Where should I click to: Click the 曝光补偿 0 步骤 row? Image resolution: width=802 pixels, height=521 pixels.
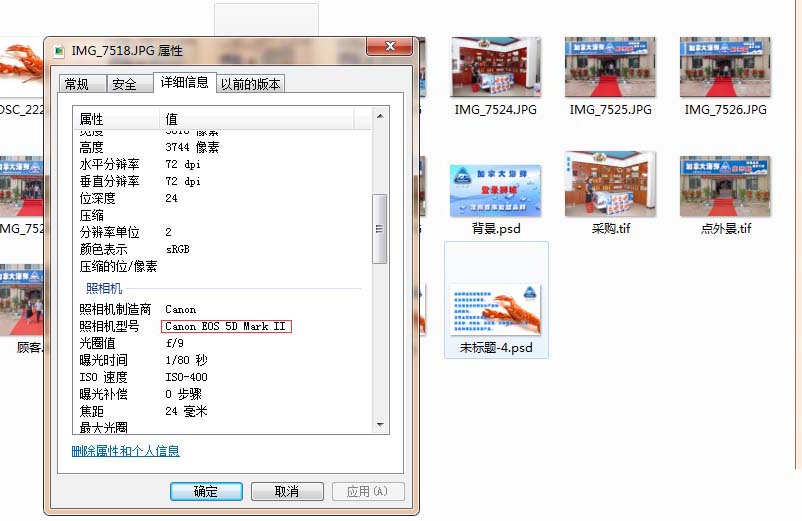(222, 394)
